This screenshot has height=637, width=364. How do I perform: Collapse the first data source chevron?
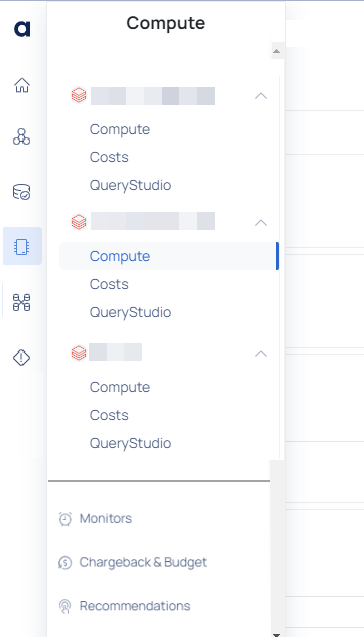coord(261,96)
